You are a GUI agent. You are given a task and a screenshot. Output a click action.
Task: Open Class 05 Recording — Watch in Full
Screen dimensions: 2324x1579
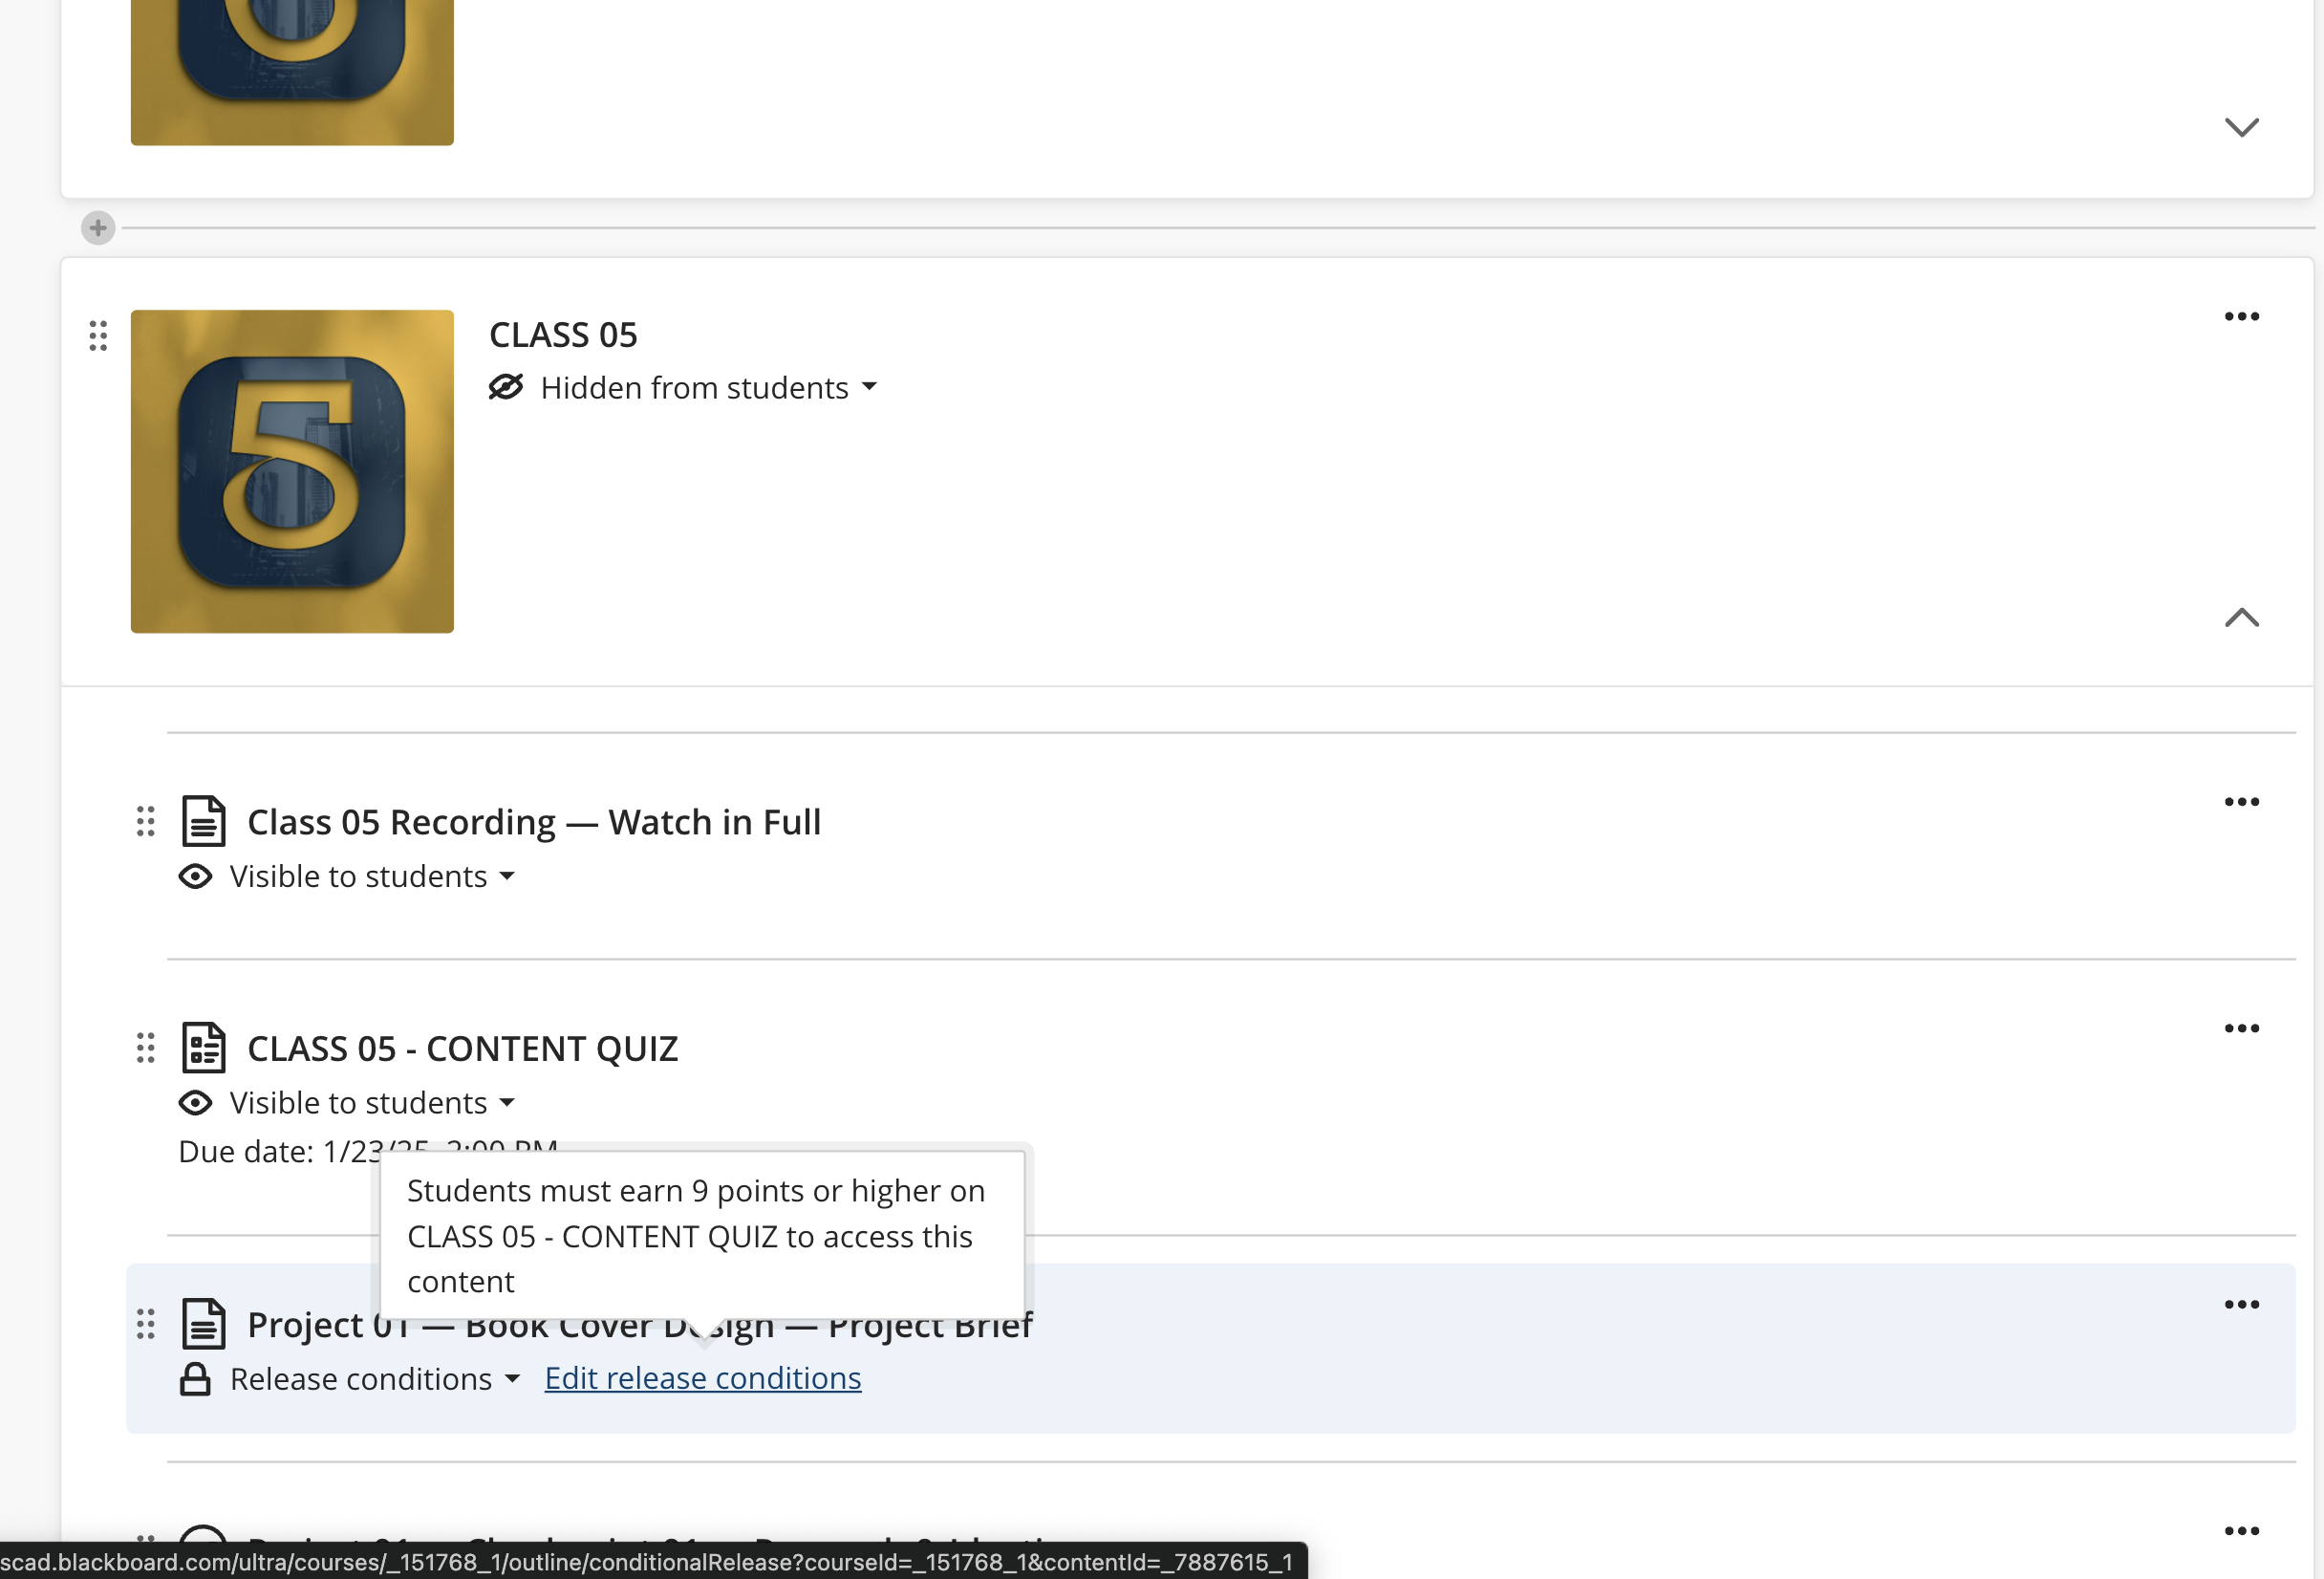[534, 822]
